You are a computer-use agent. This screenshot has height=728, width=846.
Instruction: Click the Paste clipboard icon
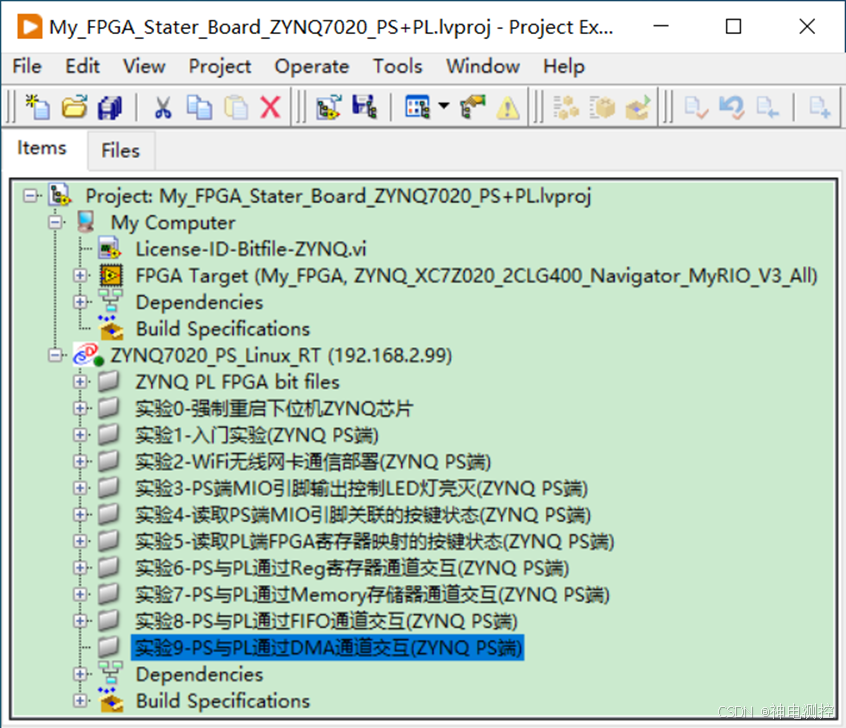pos(236,106)
